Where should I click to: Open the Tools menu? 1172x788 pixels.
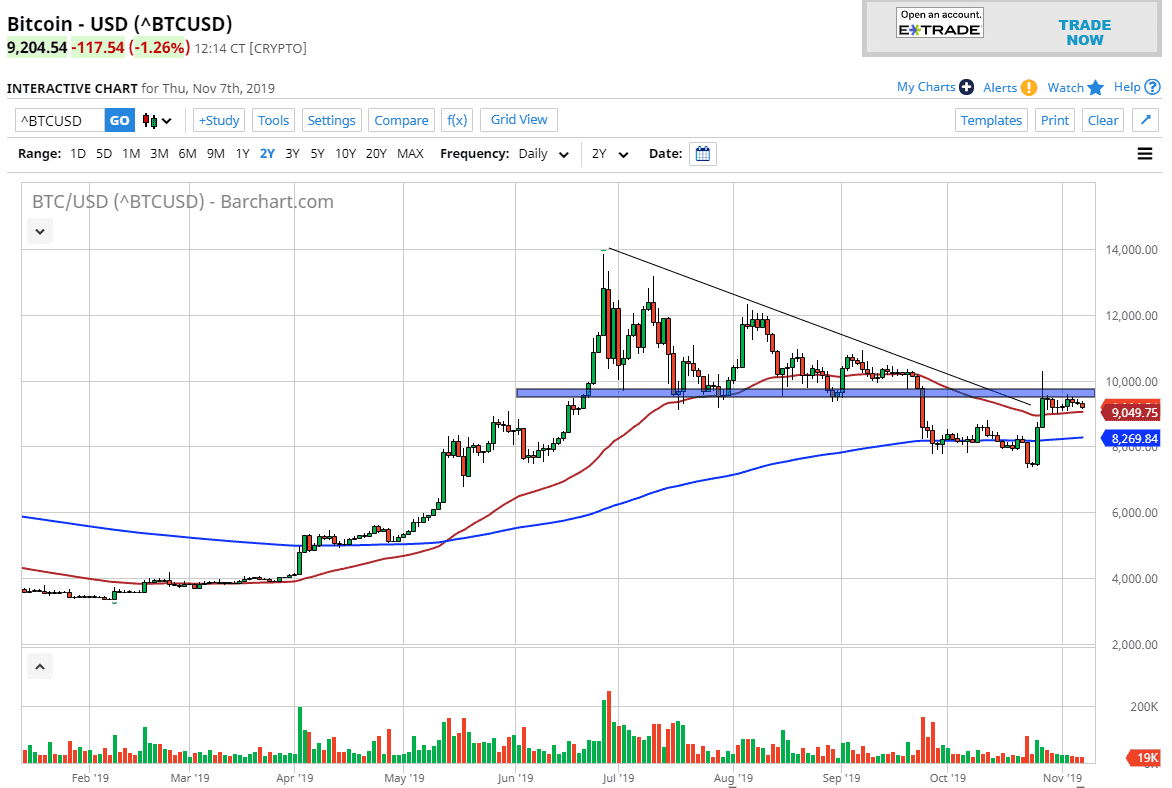[273, 119]
